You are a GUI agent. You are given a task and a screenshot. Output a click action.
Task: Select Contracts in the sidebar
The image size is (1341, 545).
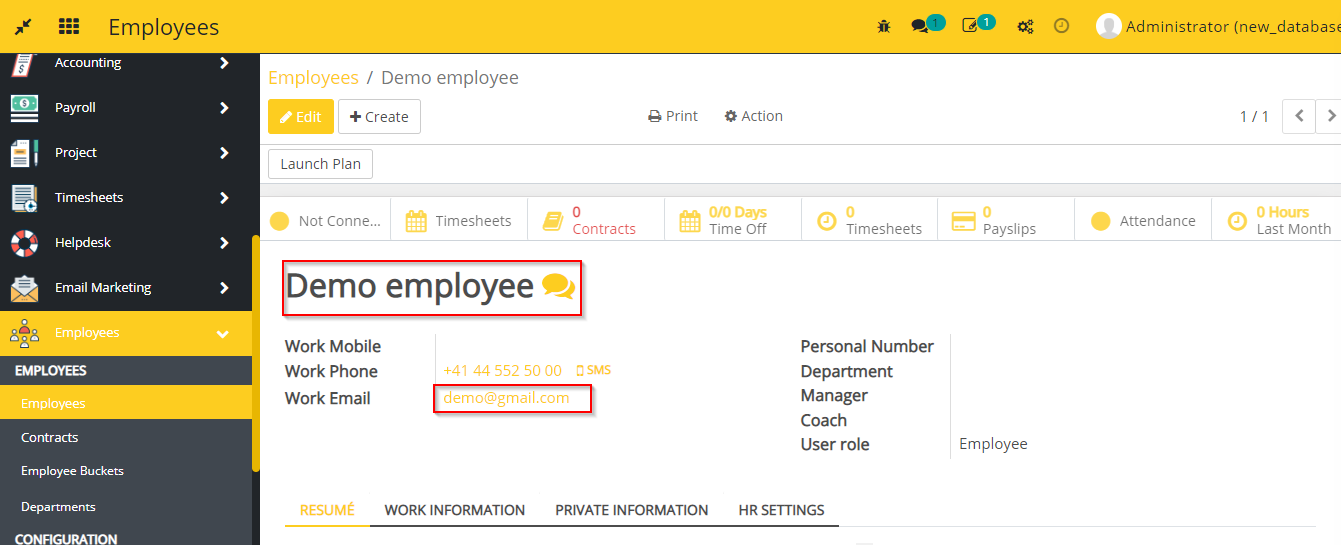(126, 438)
